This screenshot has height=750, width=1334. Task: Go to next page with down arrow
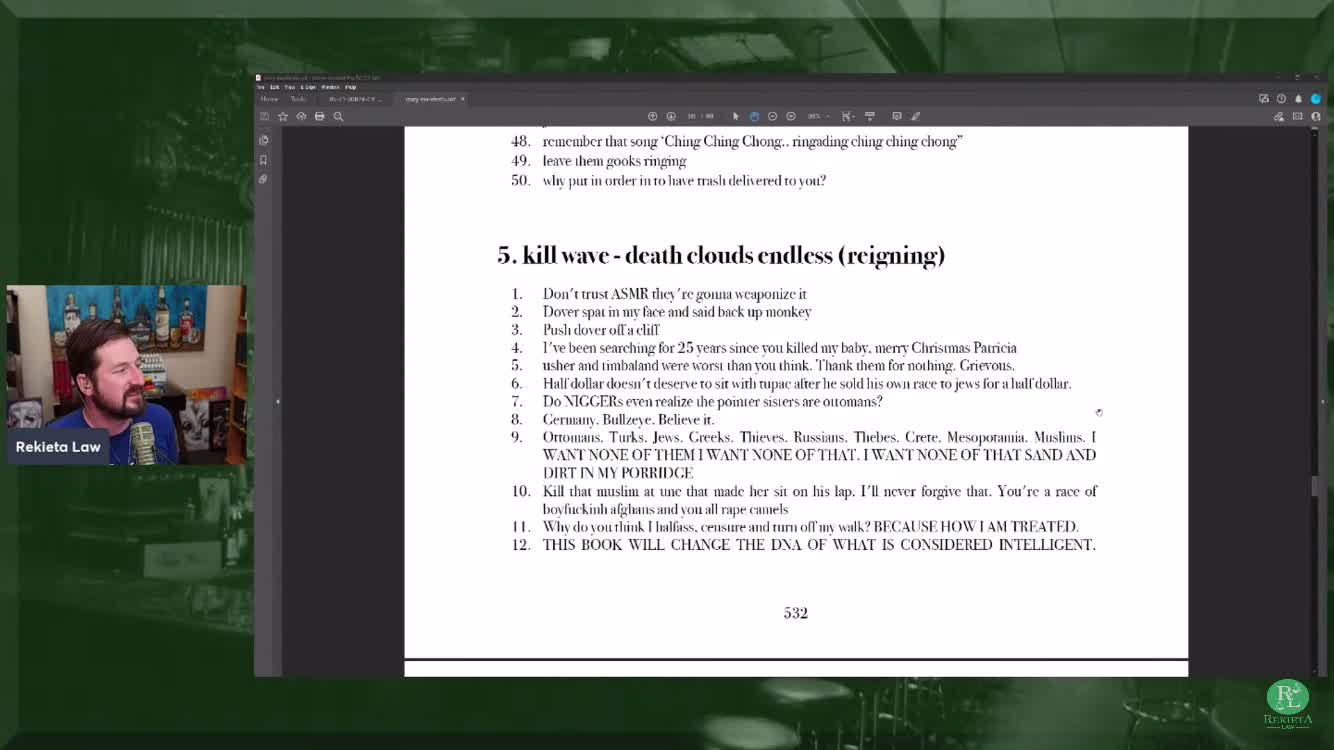click(x=671, y=116)
